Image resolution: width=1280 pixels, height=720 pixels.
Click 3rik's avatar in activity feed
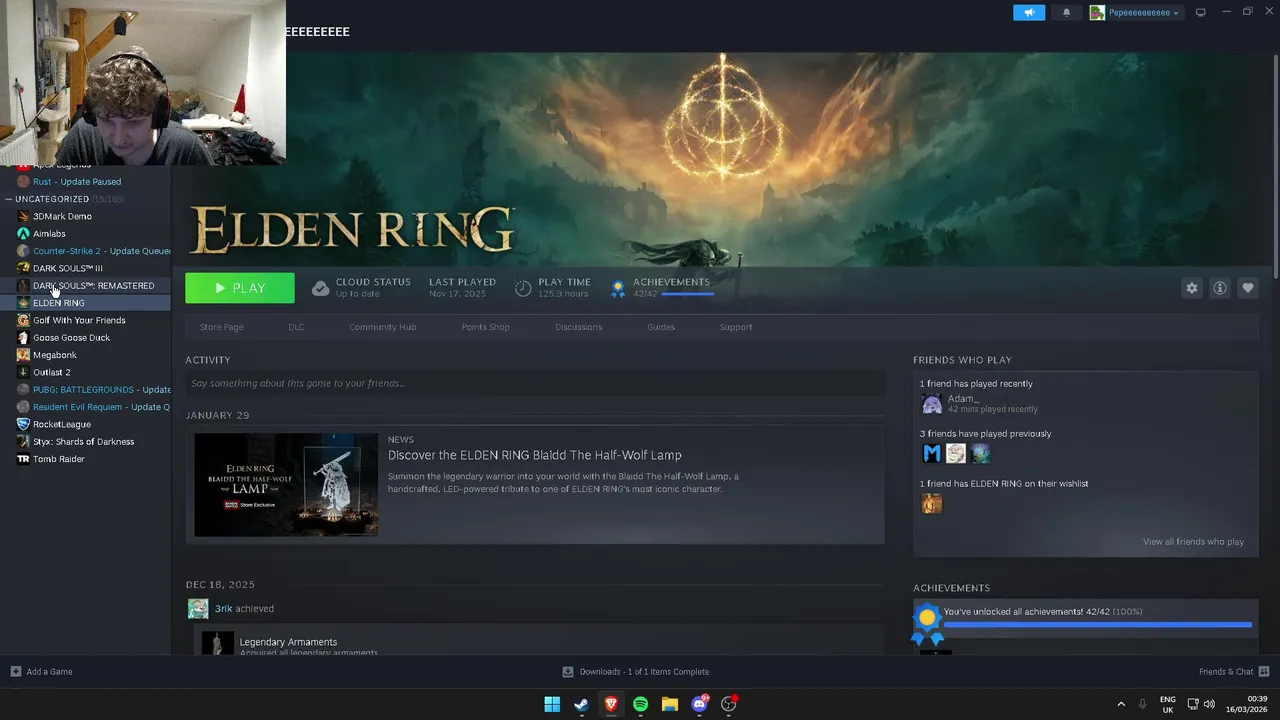pos(198,608)
